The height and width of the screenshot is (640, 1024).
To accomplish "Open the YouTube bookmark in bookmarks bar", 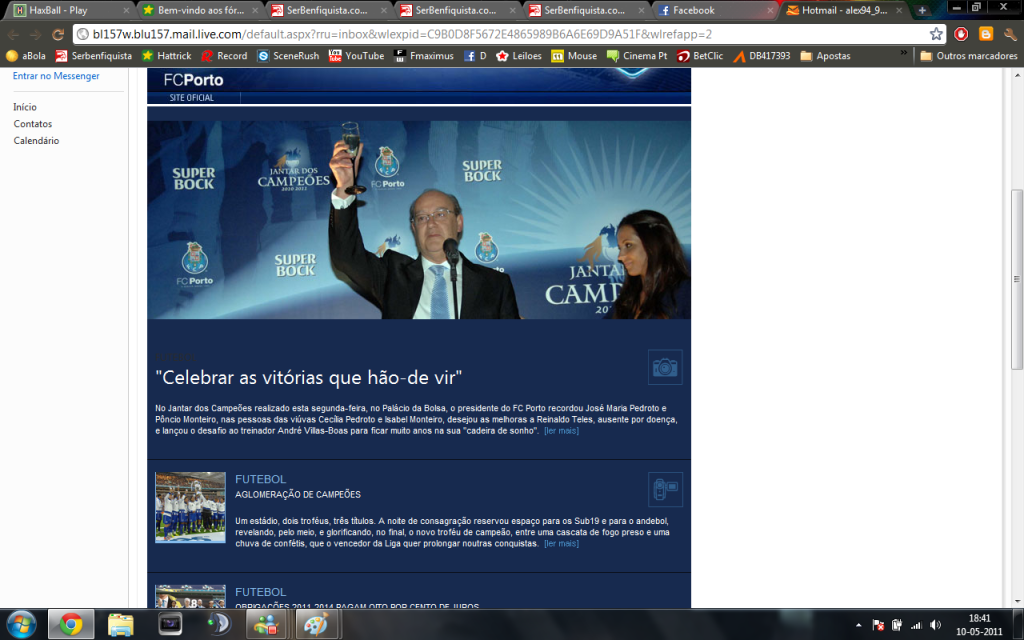I will pos(357,56).
